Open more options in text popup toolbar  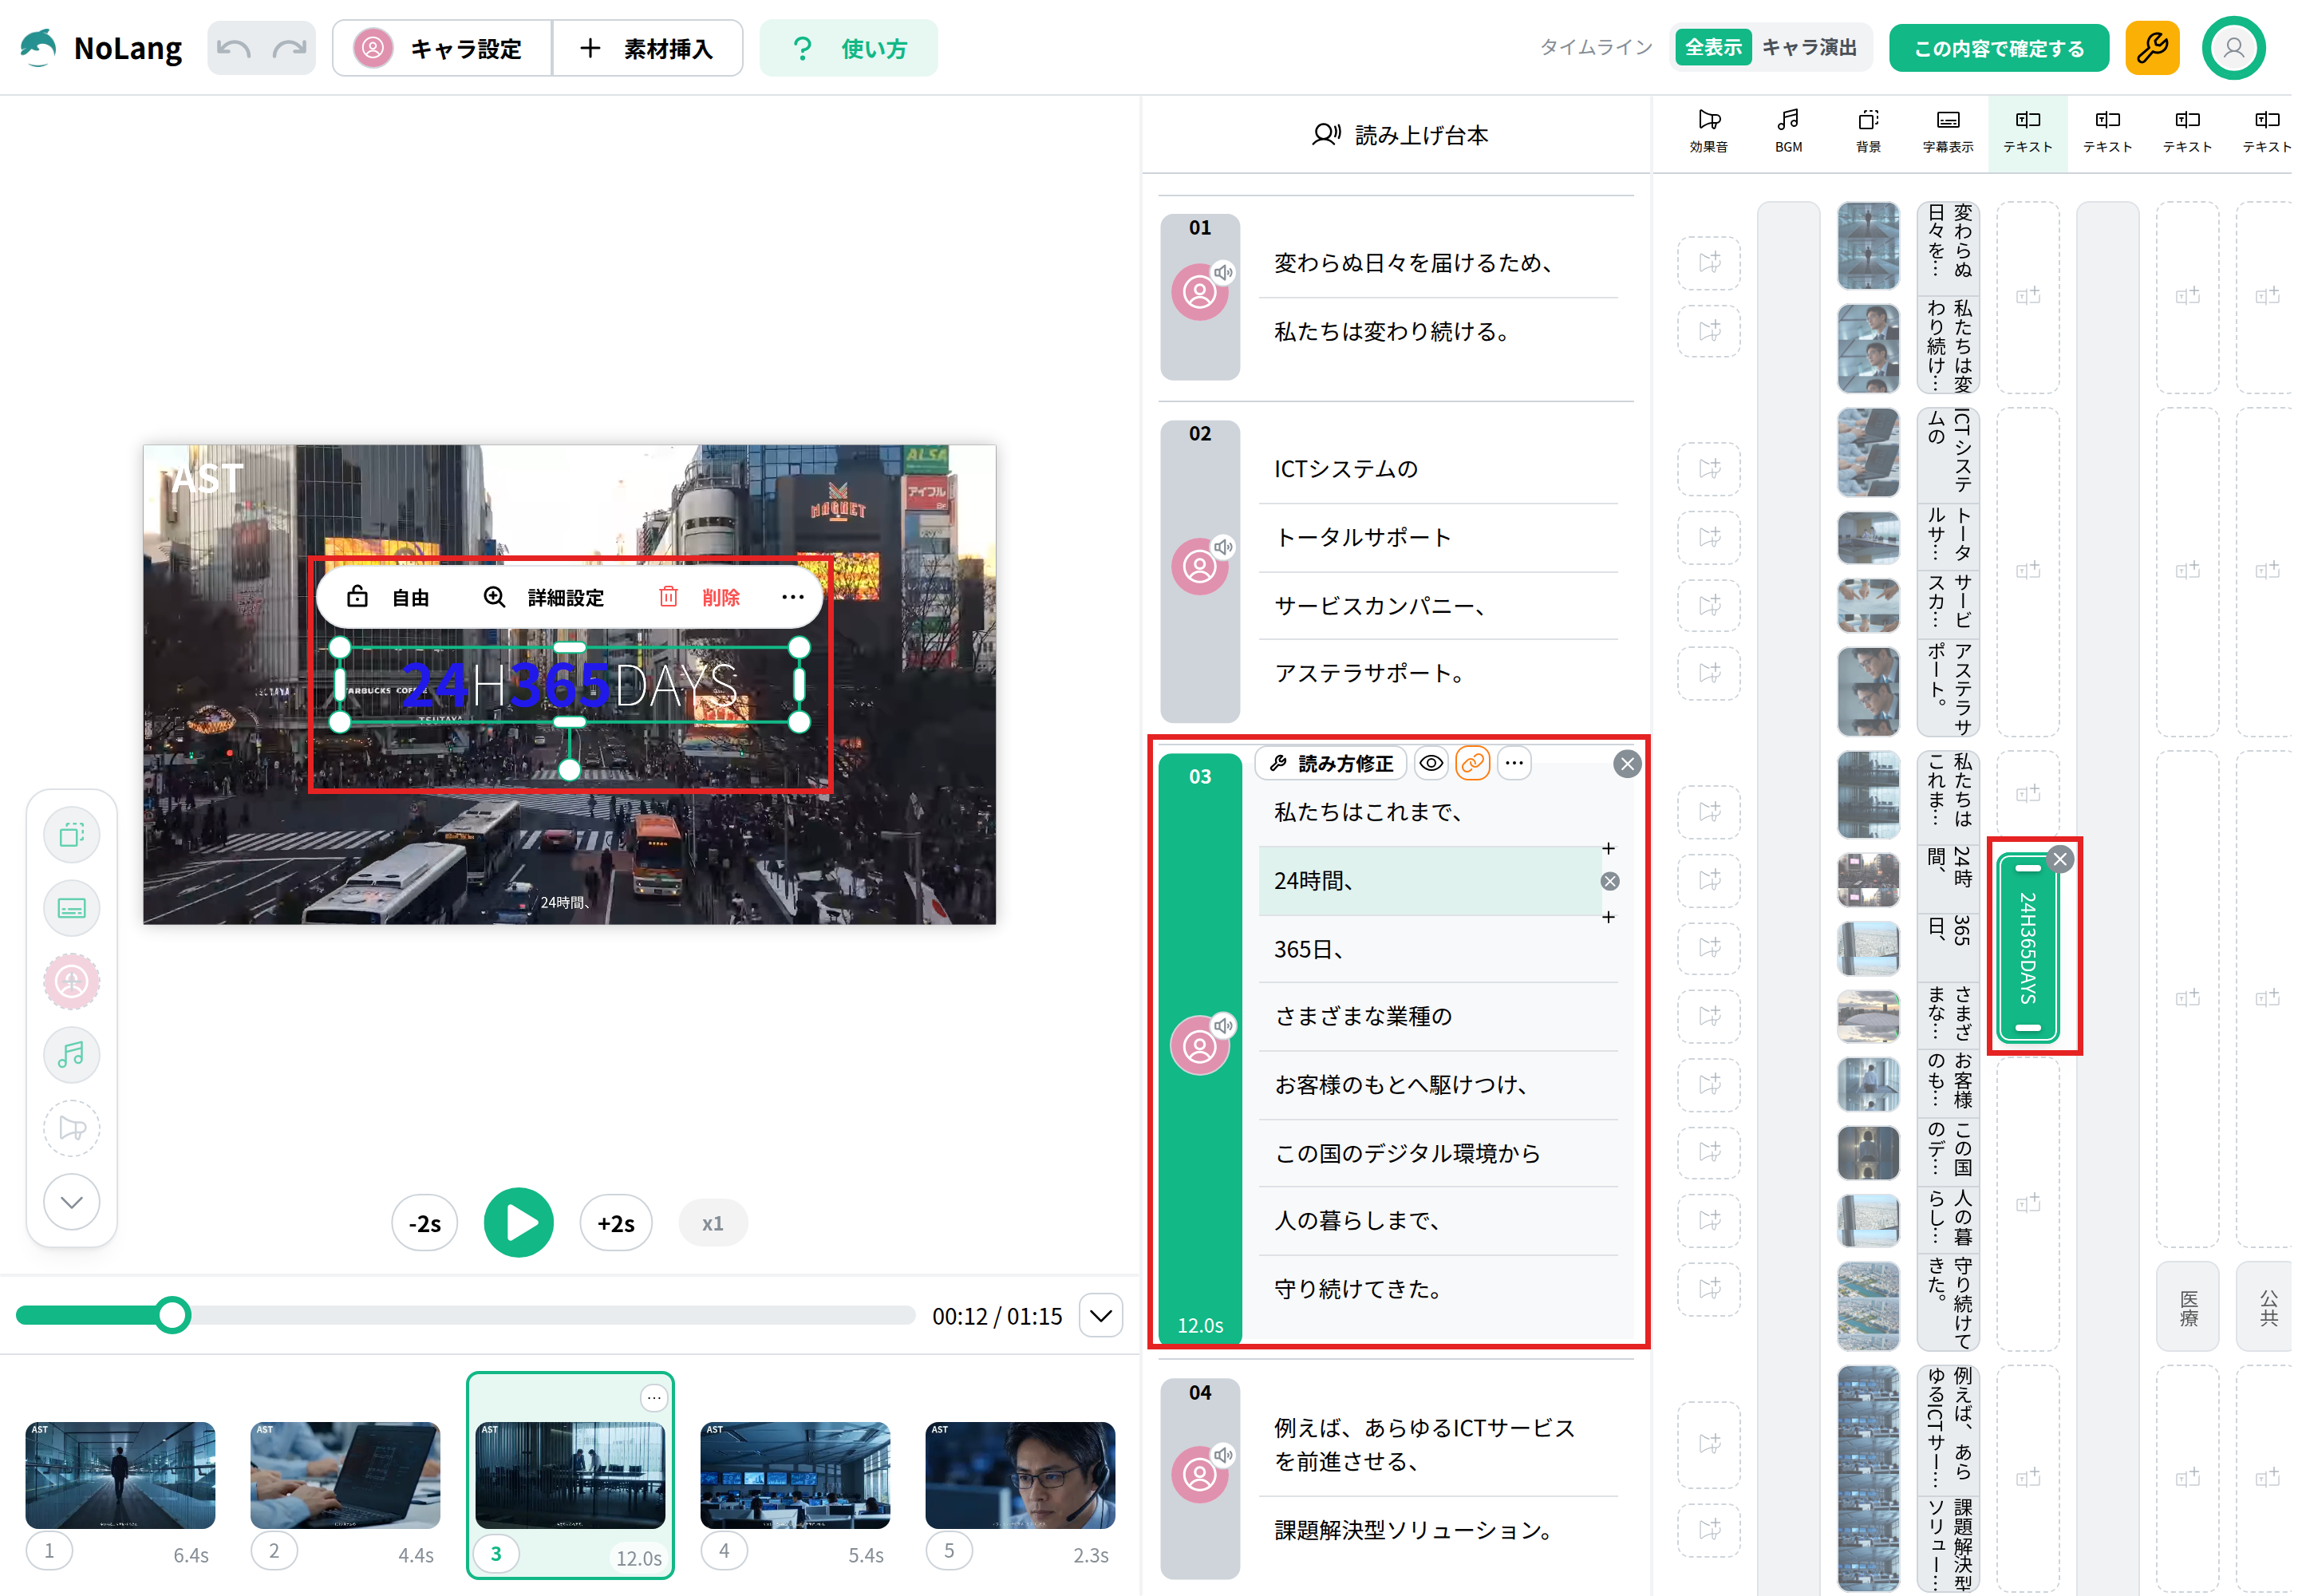pos(793,597)
